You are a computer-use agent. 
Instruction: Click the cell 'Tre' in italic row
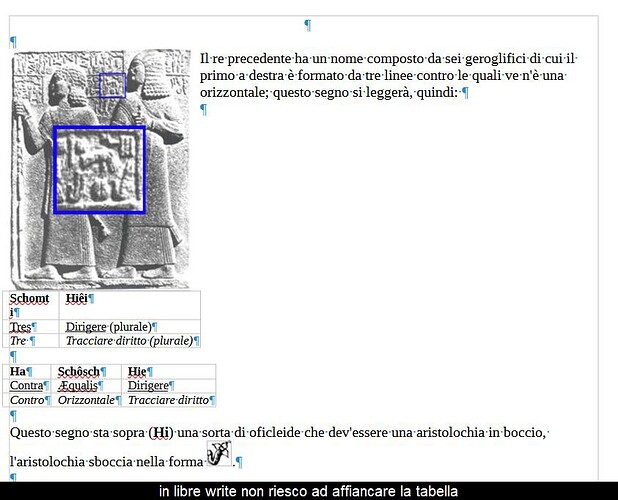31,341
